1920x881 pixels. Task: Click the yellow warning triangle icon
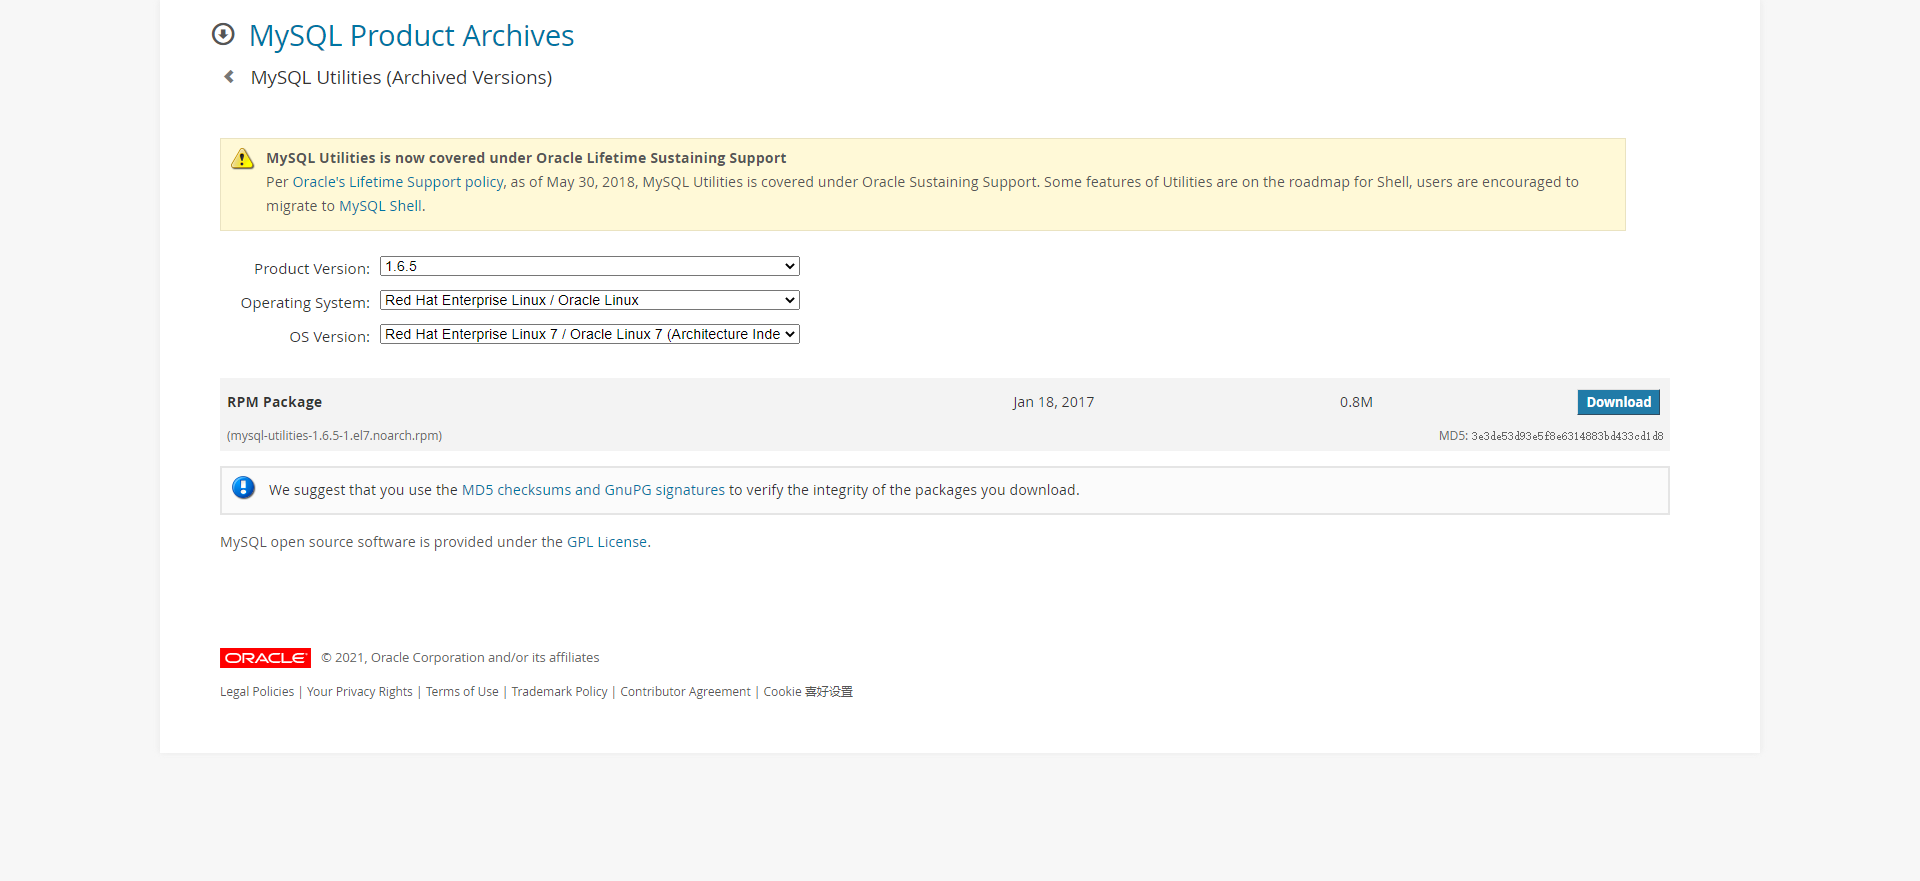coord(242,159)
